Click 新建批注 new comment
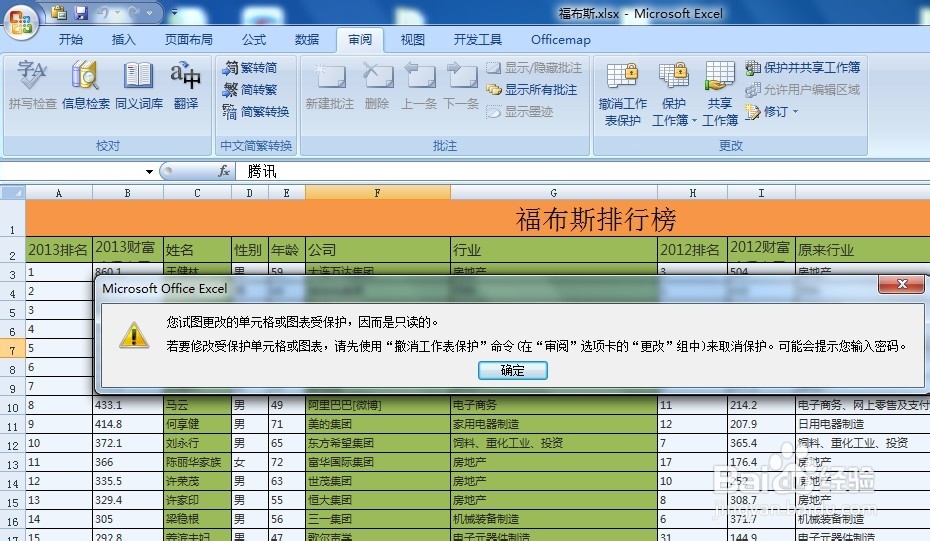Image resolution: width=930 pixels, height=541 pixels. coord(330,85)
